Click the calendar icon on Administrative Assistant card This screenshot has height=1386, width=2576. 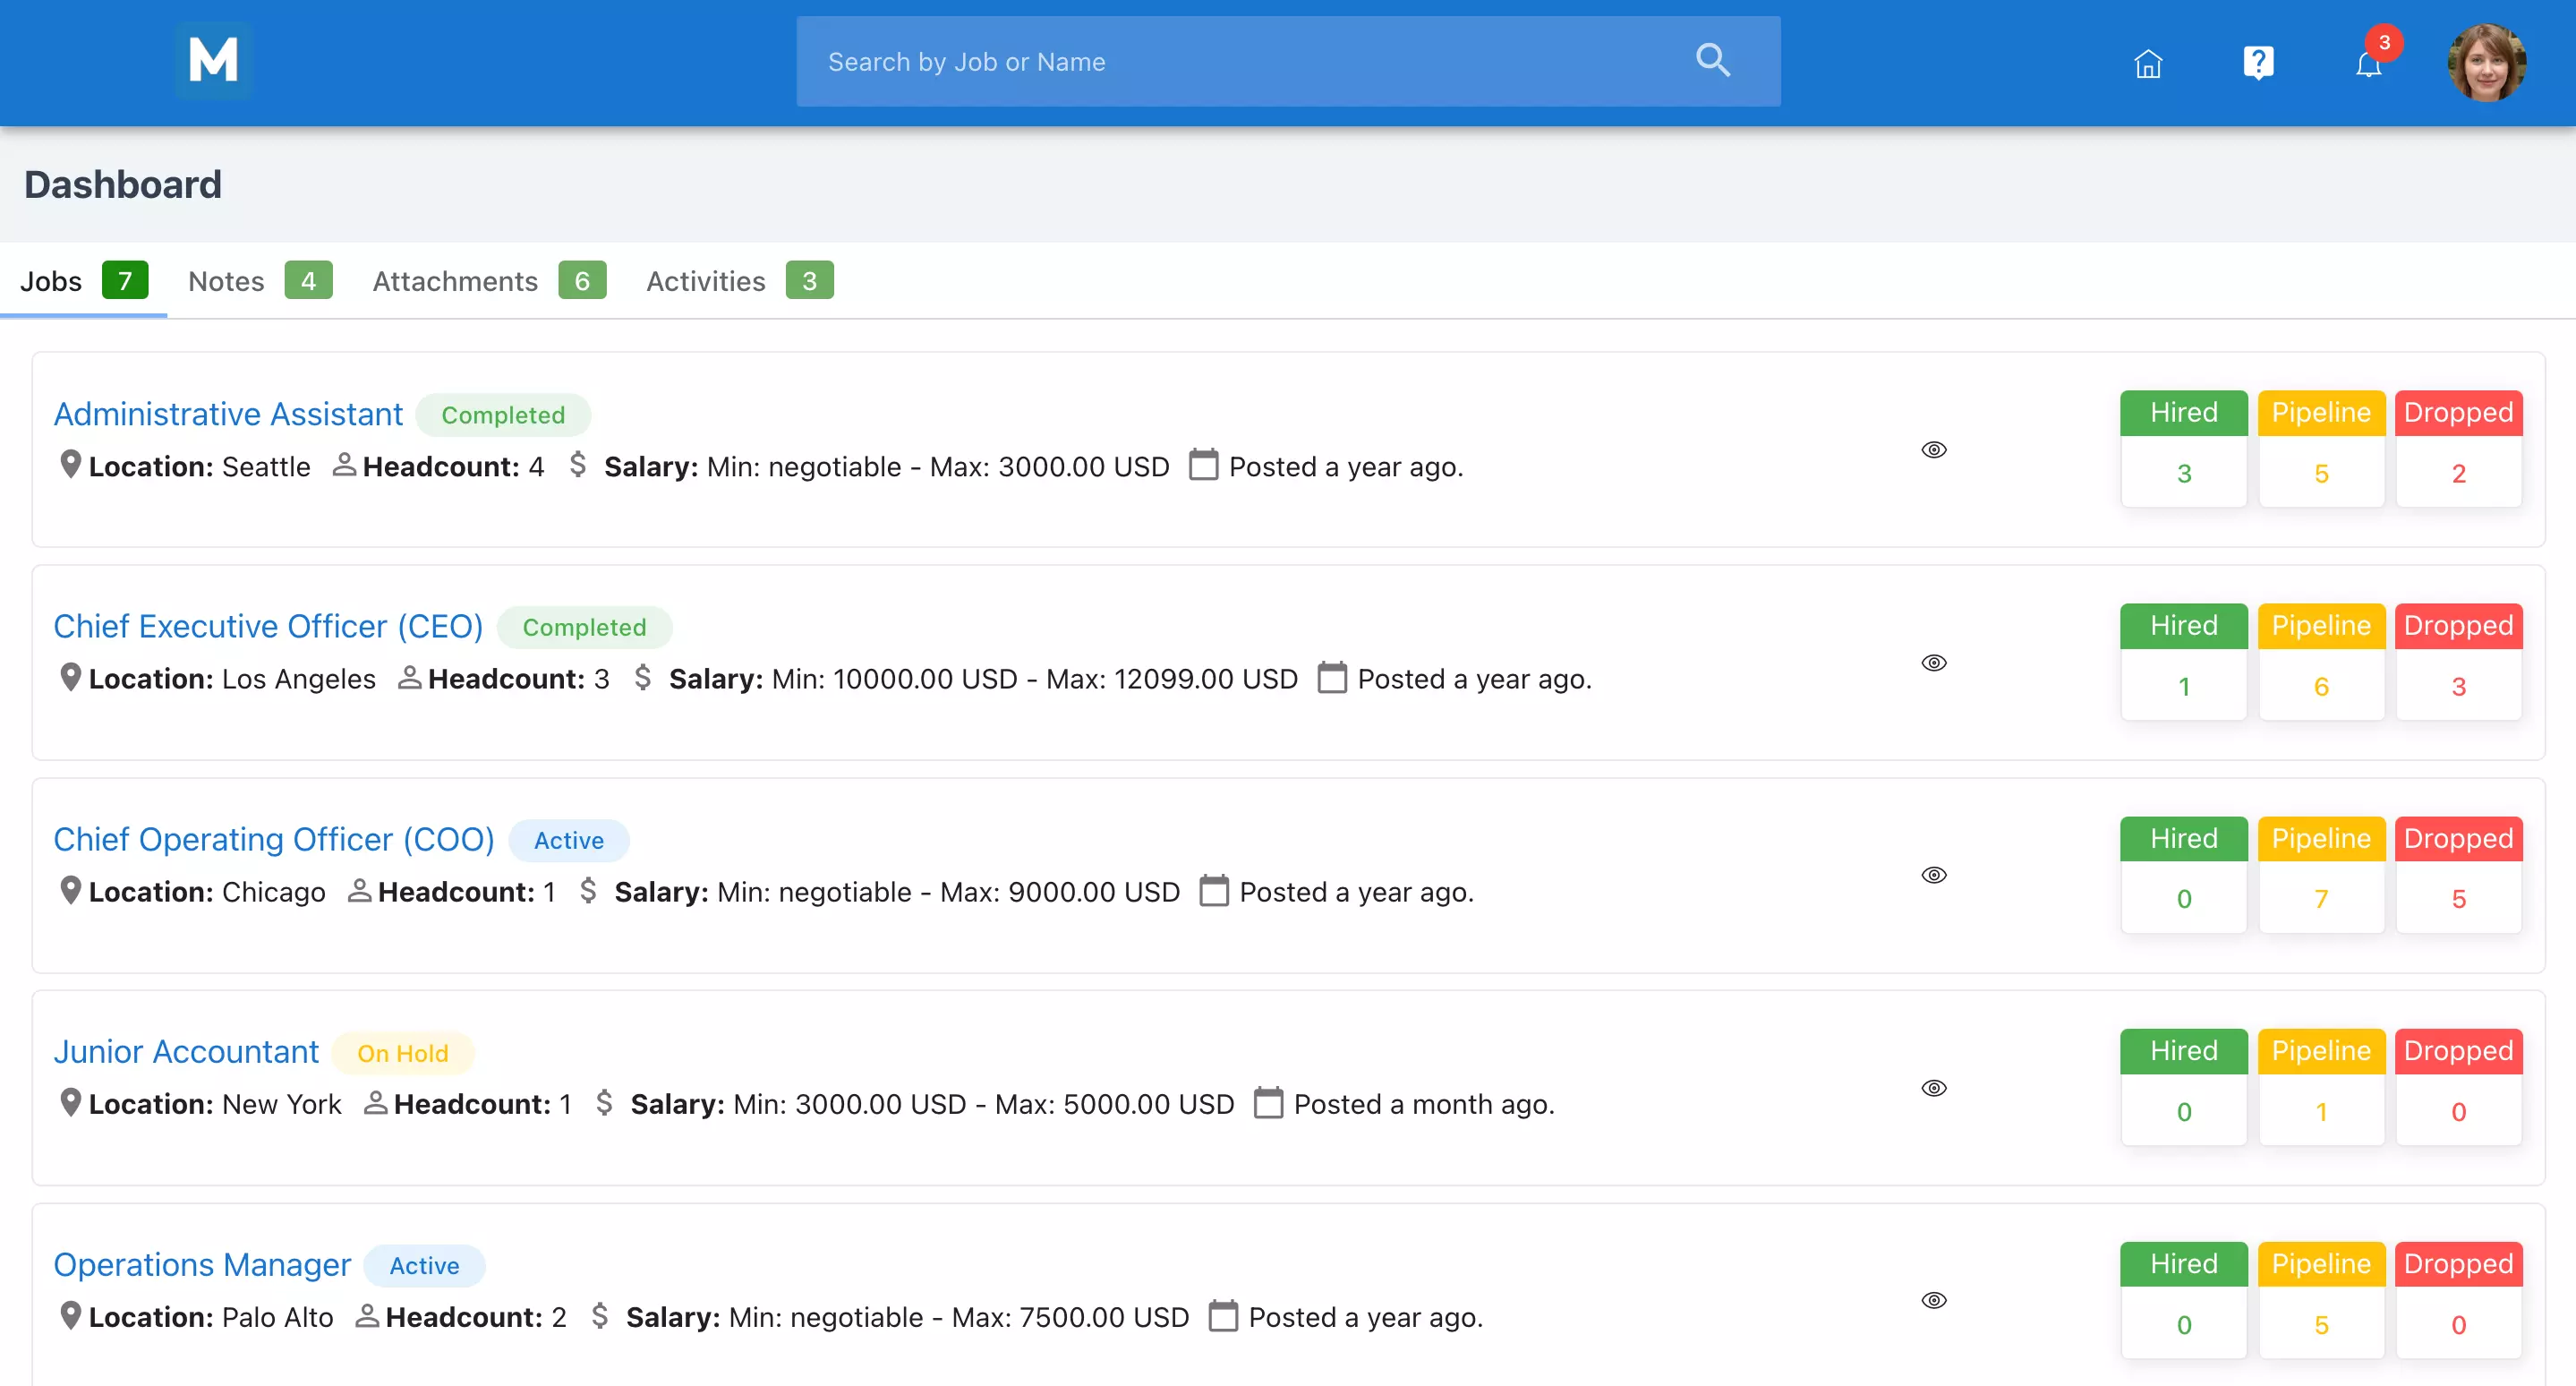coord(1203,465)
